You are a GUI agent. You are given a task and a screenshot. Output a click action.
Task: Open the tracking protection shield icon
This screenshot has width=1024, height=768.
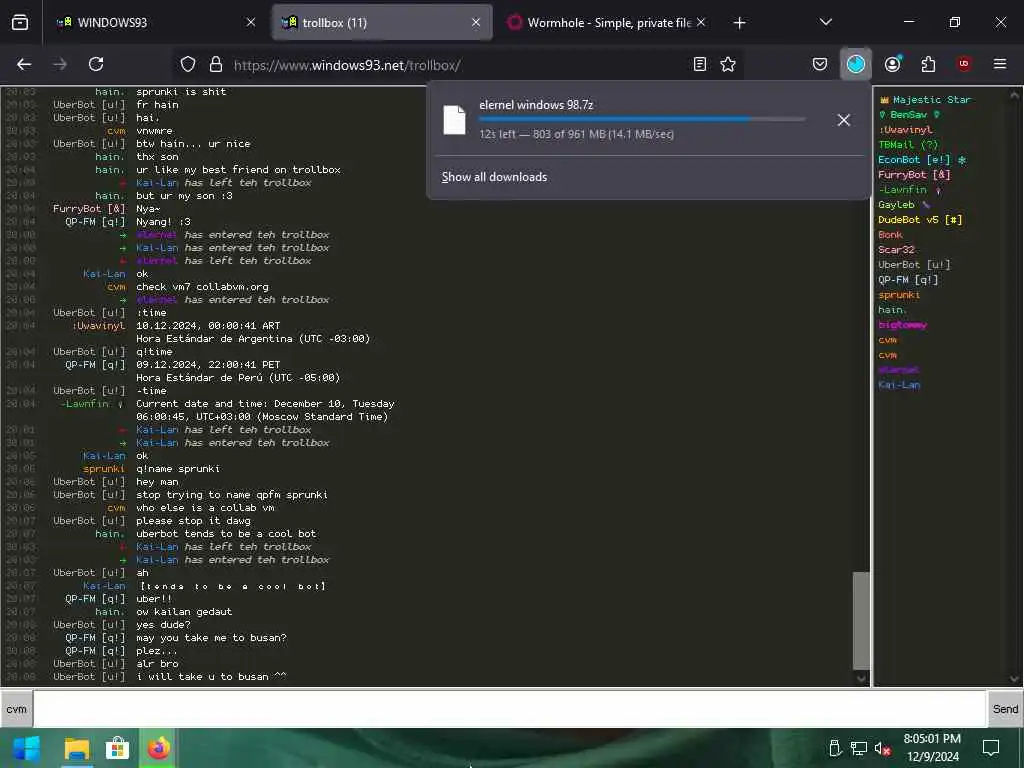click(x=188, y=64)
